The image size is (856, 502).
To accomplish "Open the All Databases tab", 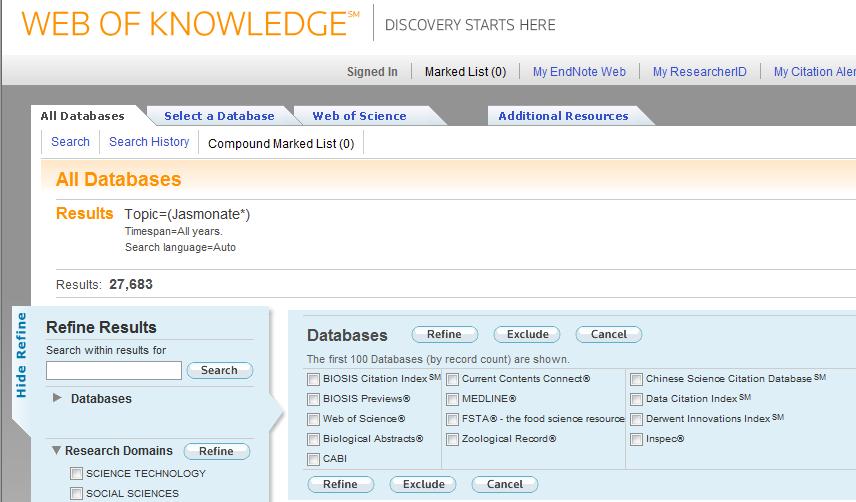I will (x=82, y=116).
